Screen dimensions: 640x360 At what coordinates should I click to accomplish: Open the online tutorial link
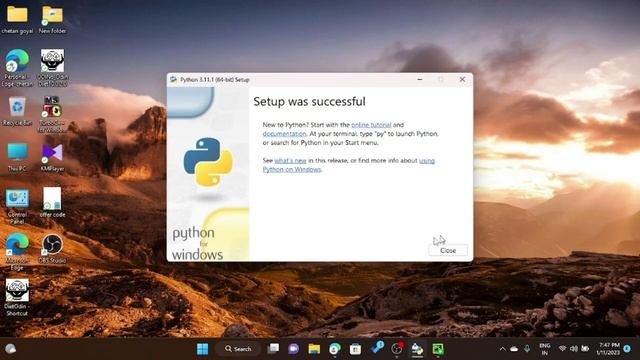pyautogui.click(x=371, y=125)
